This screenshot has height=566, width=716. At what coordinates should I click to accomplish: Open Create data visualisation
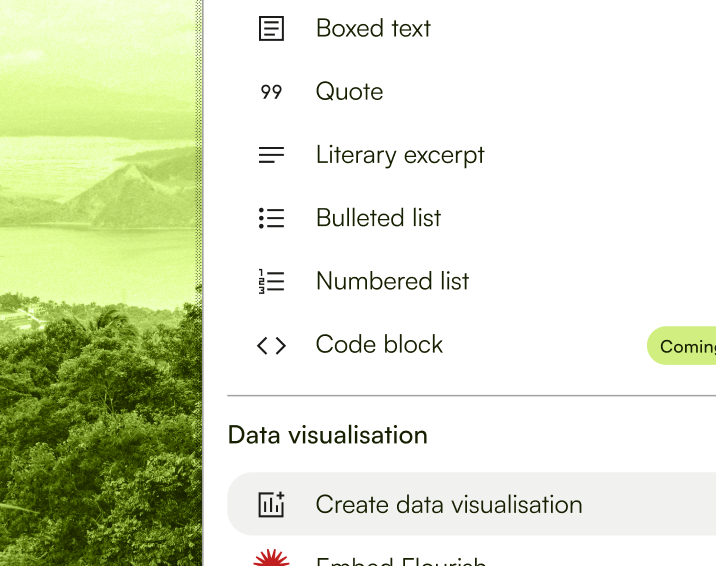point(449,505)
